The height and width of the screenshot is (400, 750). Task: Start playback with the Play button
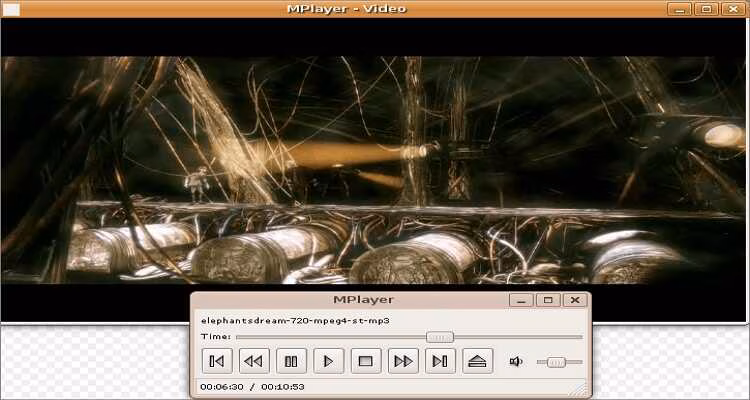(329, 361)
